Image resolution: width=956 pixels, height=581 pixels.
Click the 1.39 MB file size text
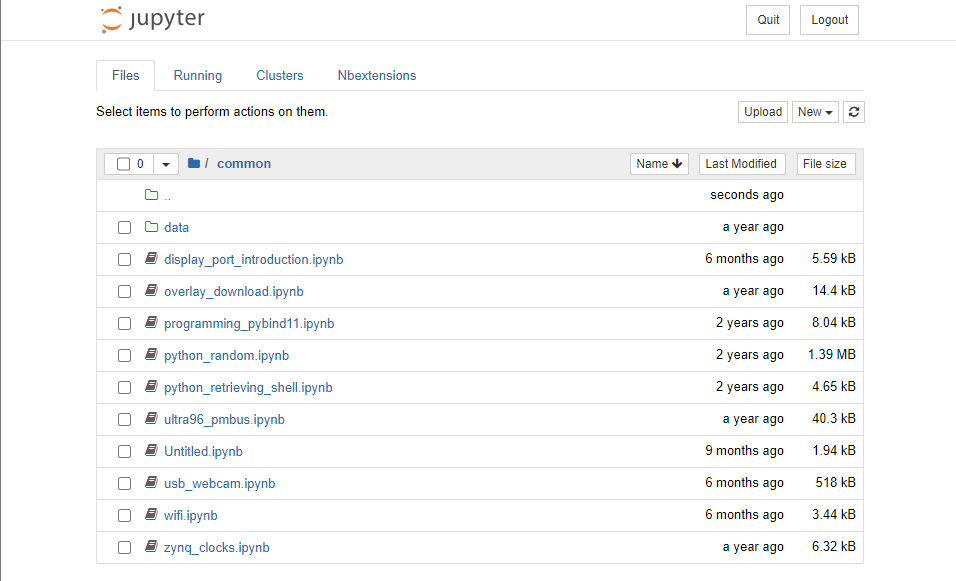(832, 355)
